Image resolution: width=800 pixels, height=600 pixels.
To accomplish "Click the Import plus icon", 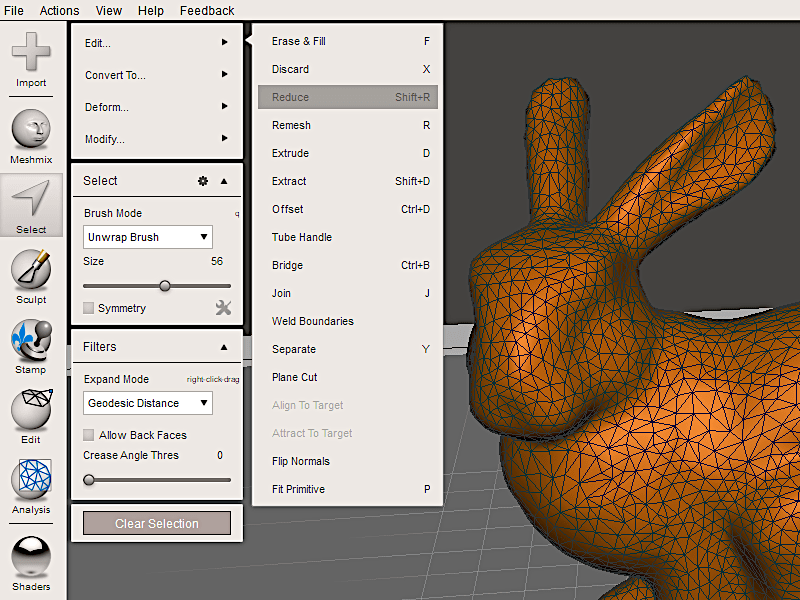I will pos(31,51).
